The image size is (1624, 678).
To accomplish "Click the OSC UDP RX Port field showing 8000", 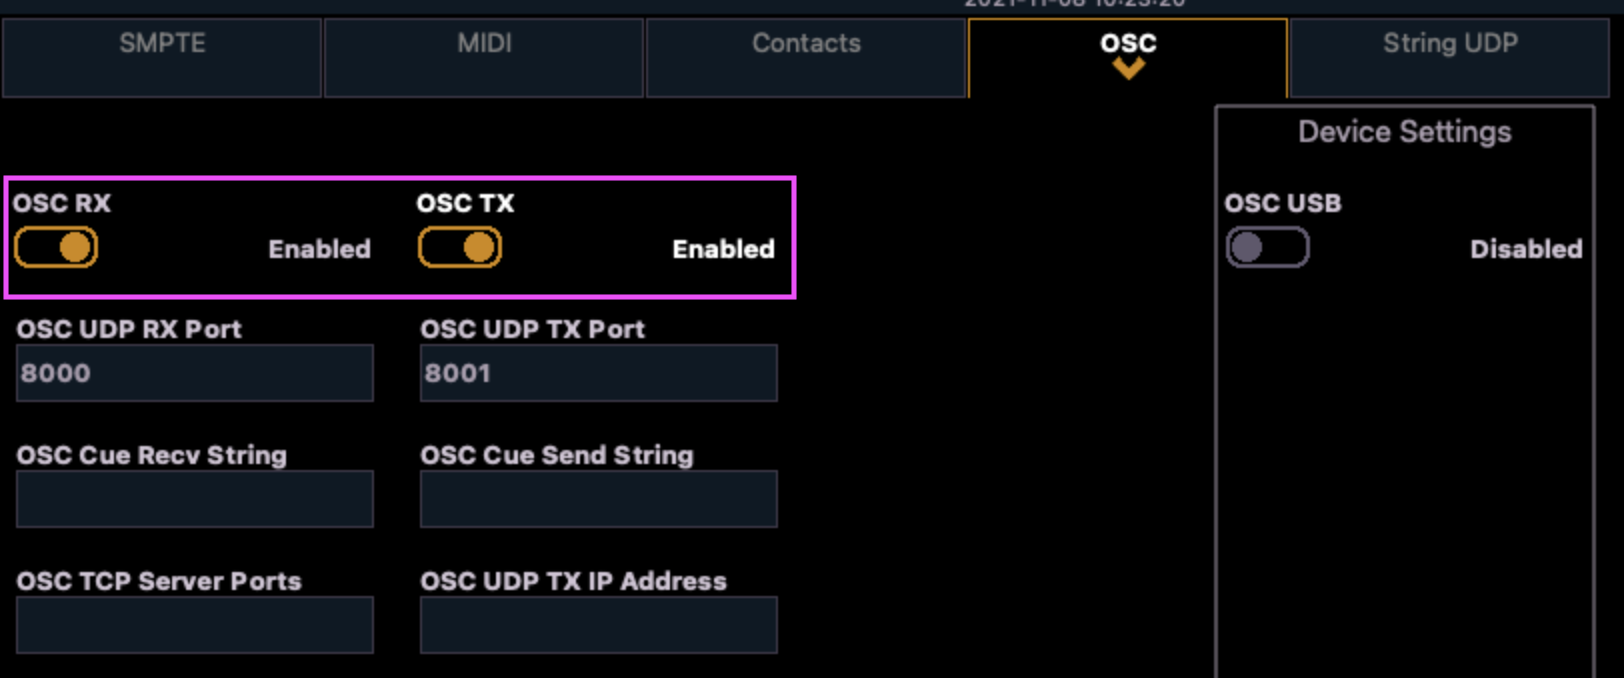I will pyautogui.click(x=195, y=373).
